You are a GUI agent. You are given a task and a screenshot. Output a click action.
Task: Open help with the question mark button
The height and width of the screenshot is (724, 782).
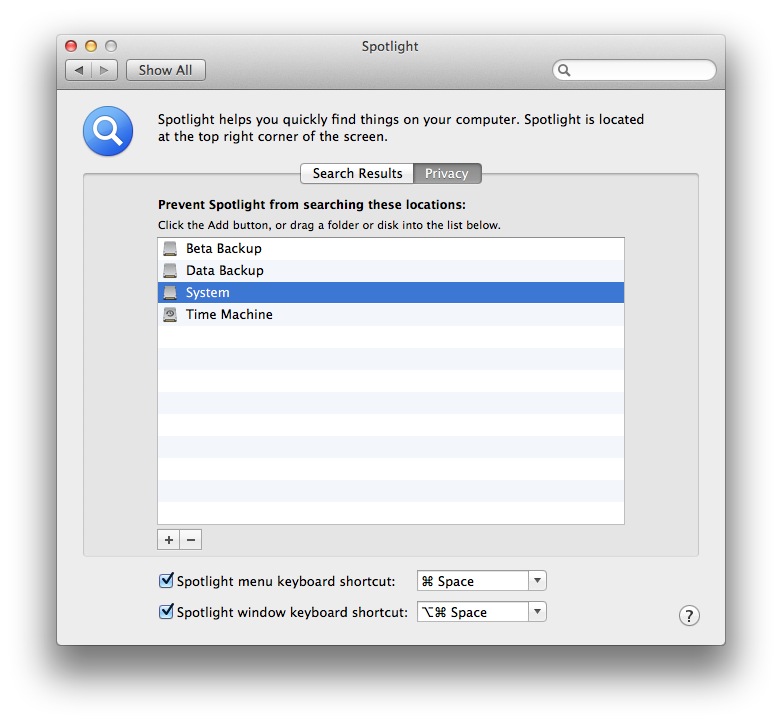[x=689, y=615]
